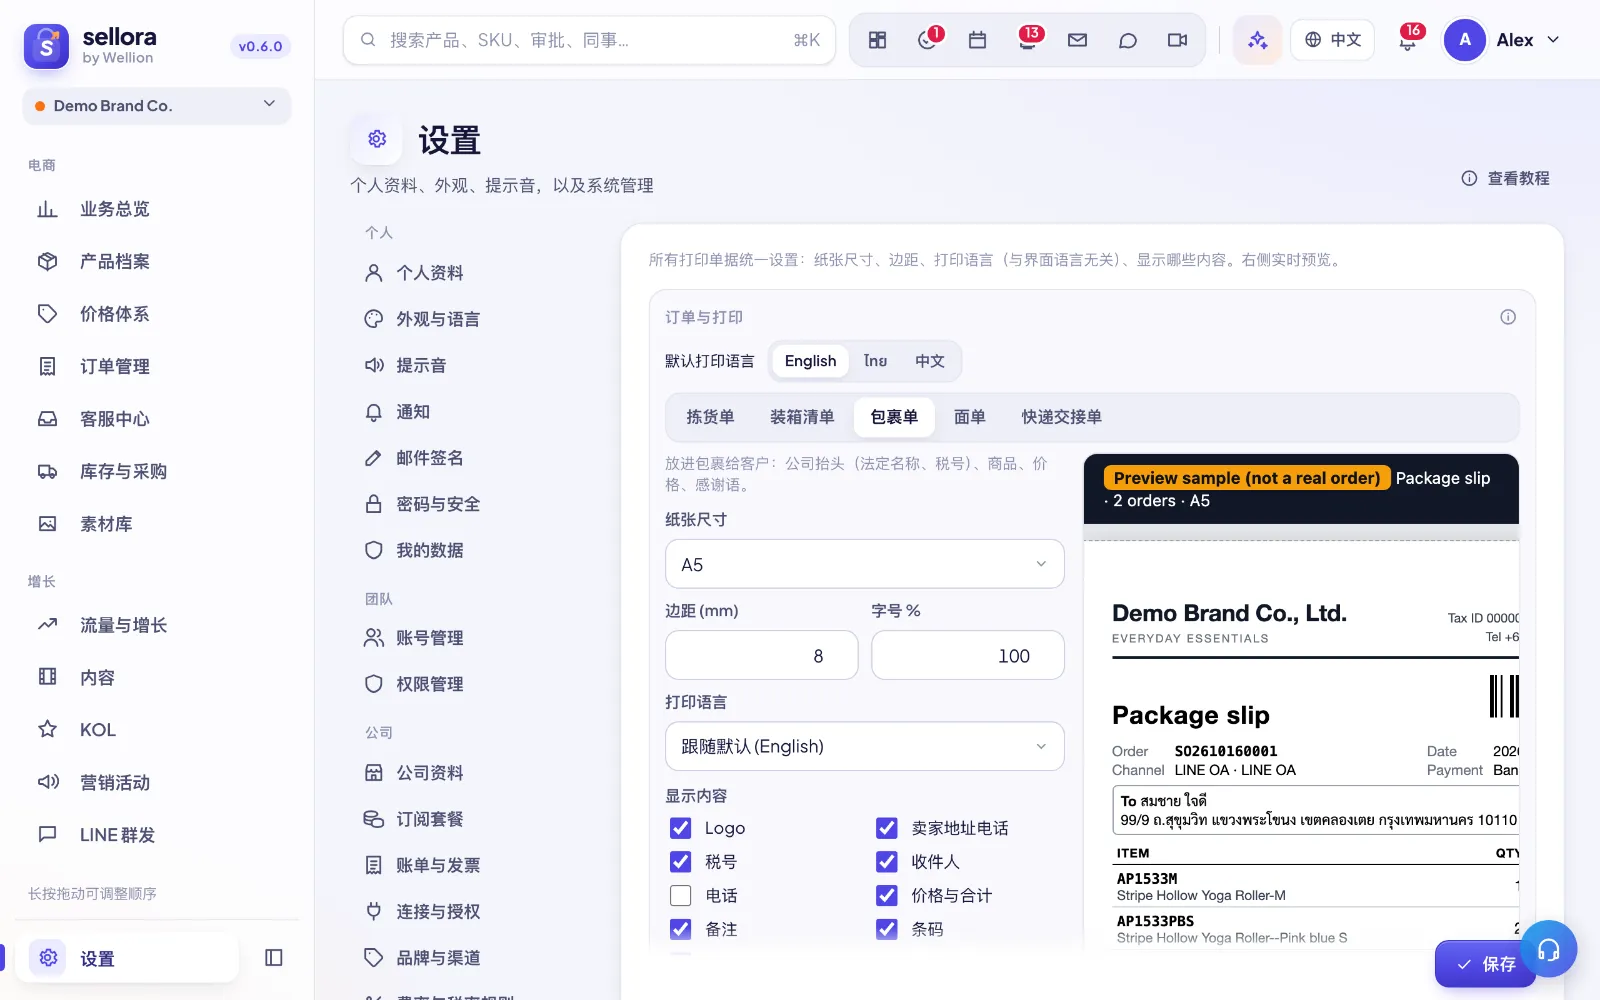Uncheck the 收件人 checkbox

tap(887, 862)
